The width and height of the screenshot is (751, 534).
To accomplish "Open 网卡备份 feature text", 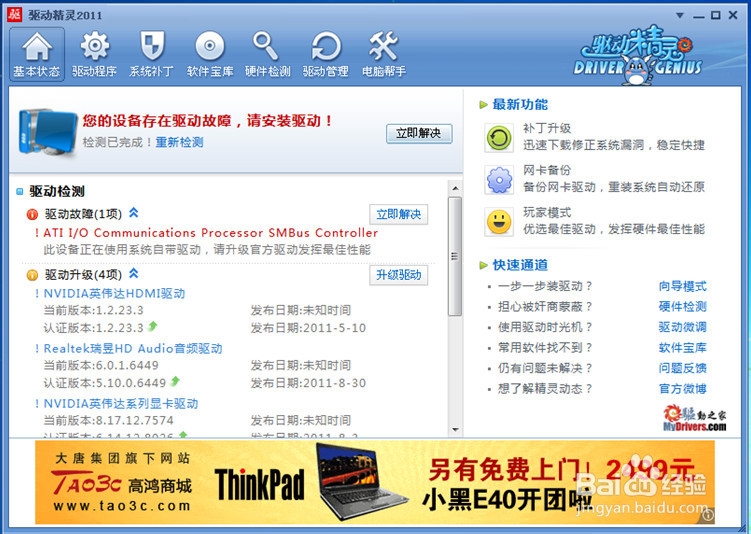I will point(547,170).
